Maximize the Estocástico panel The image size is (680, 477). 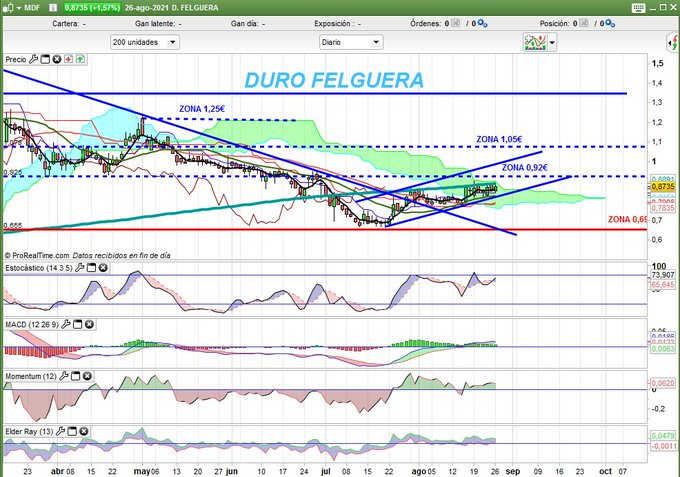tap(92, 268)
